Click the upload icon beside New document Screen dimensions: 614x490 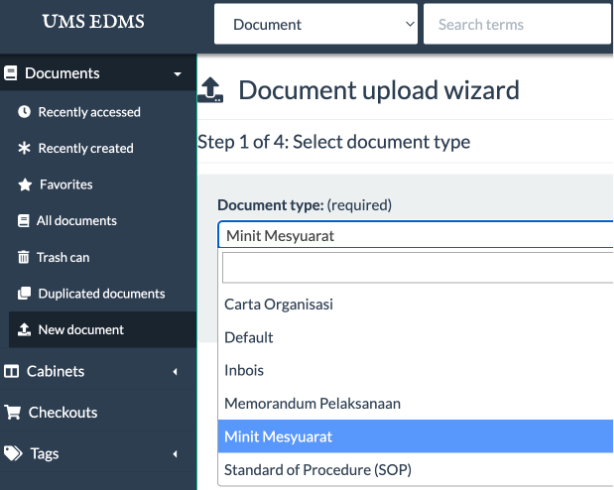tap(25, 330)
